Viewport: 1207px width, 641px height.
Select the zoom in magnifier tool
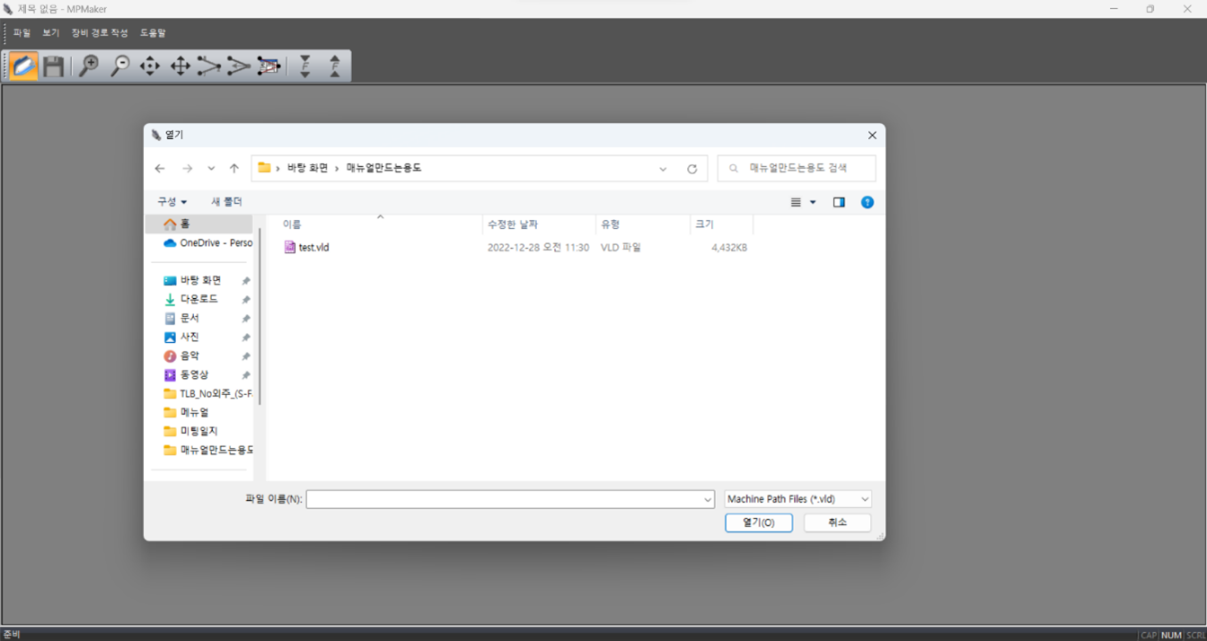[x=89, y=67]
